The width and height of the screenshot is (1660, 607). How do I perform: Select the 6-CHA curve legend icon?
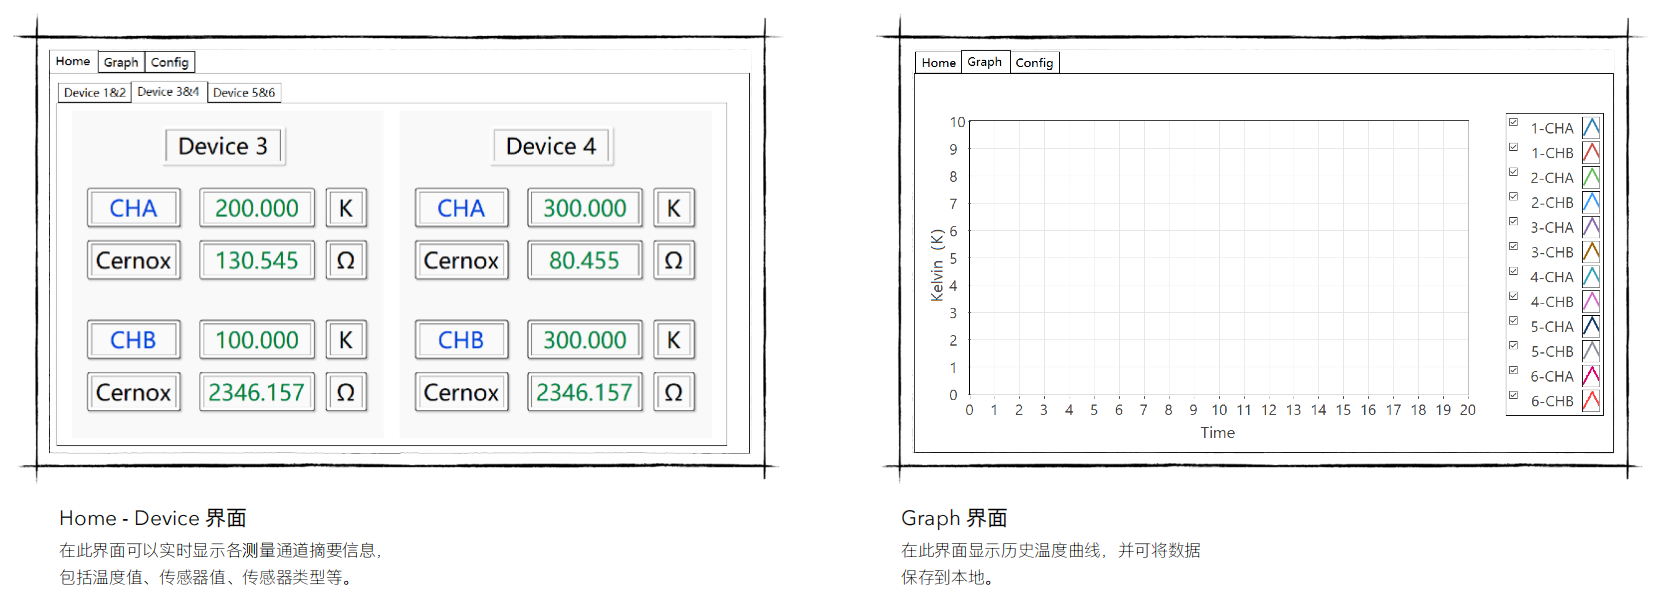1591,376
